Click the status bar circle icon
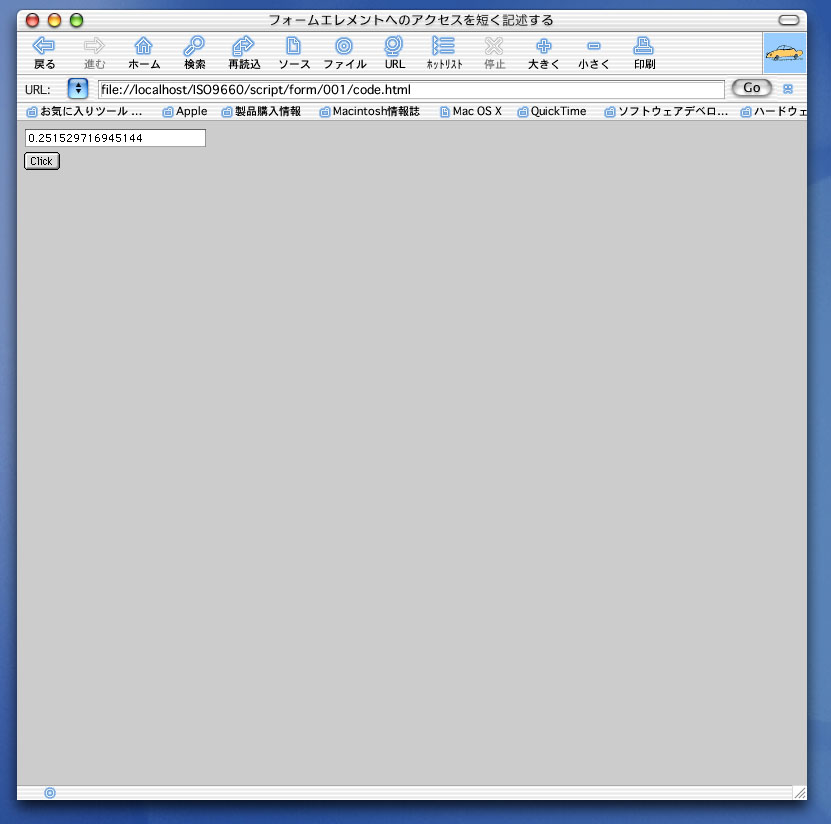Screen dimensions: 831x824 (50, 793)
